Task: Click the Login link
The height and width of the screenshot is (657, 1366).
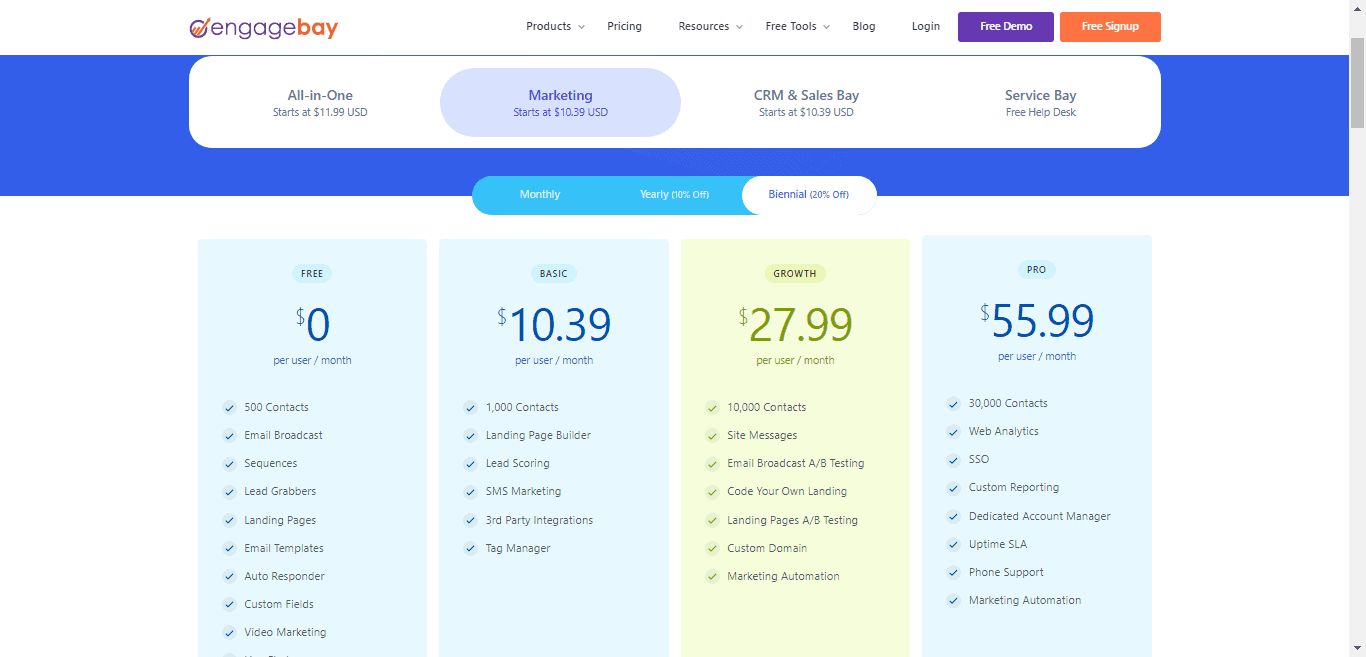Action: coord(926,26)
